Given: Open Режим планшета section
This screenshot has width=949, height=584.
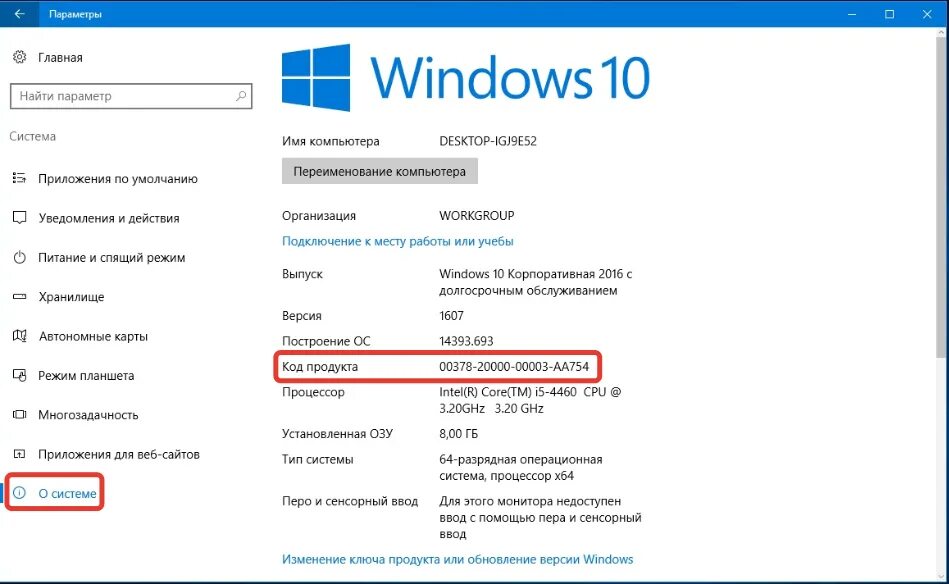Looking at the screenshot, I should pos(86,375).
